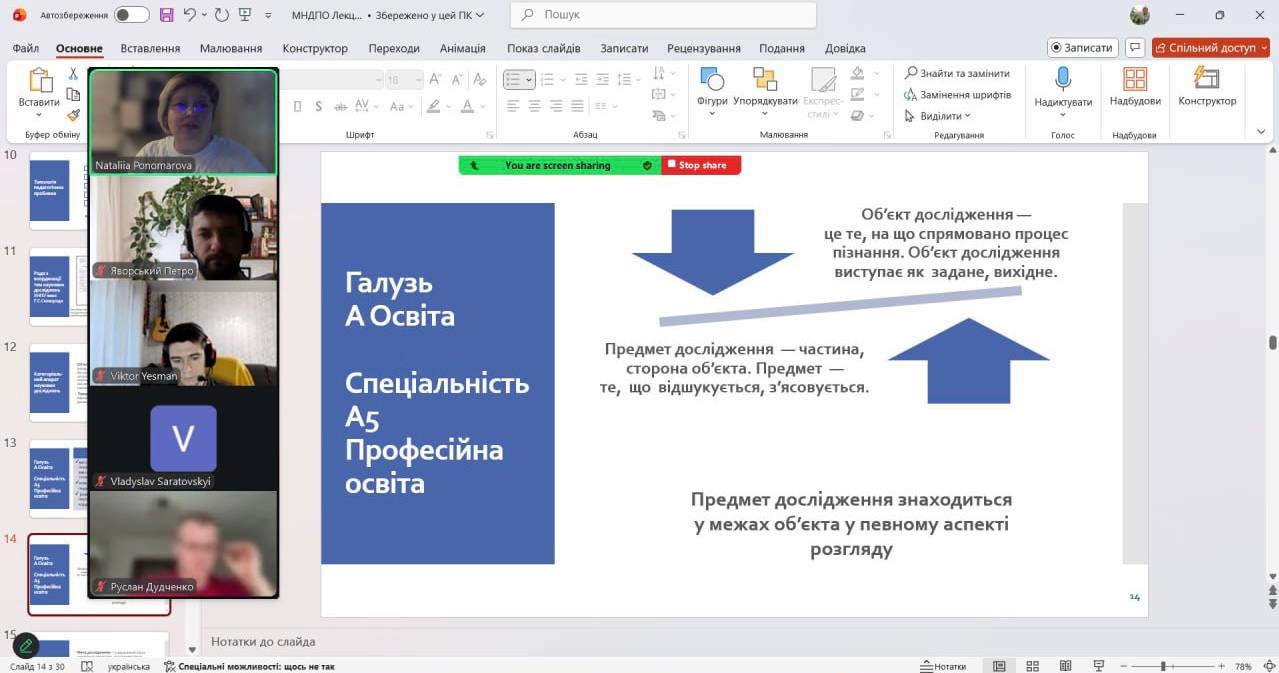Click the Save icon in title bar
Viewport: 1279px width, 673px height.
tap(166, 15)
